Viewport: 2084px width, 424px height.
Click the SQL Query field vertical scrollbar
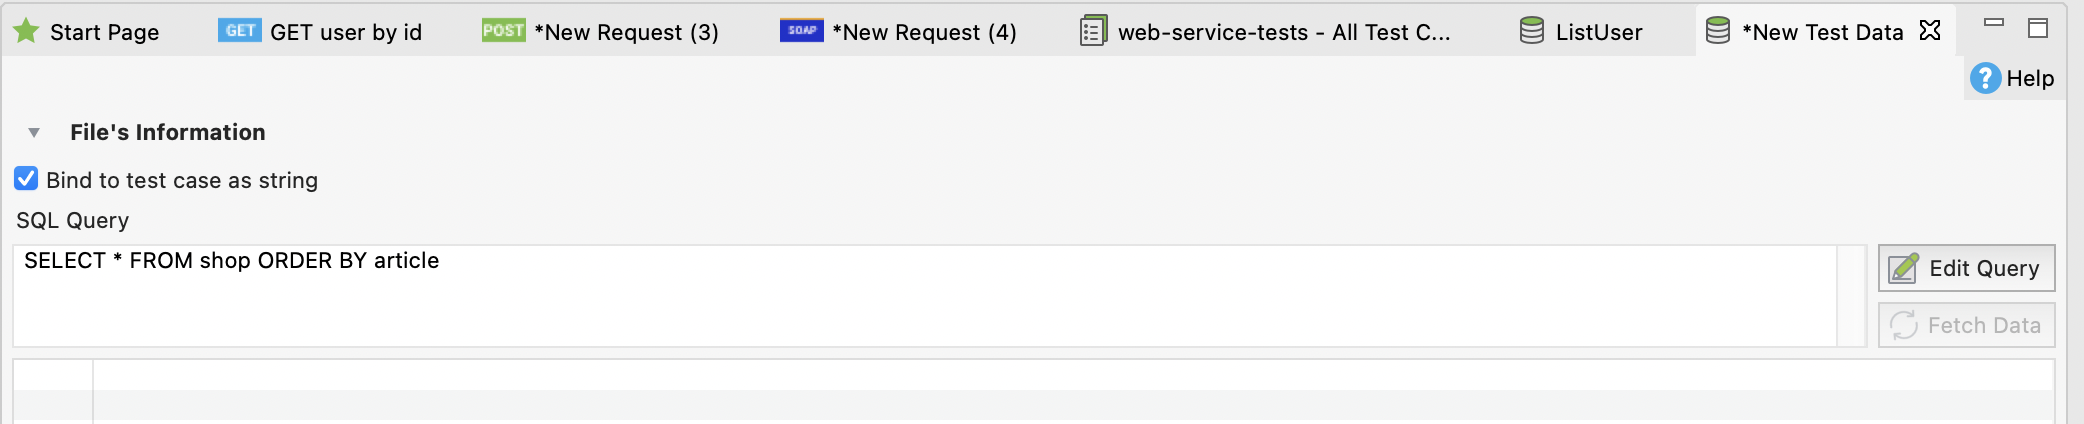pyautogui.click(x=1851, y=295)
